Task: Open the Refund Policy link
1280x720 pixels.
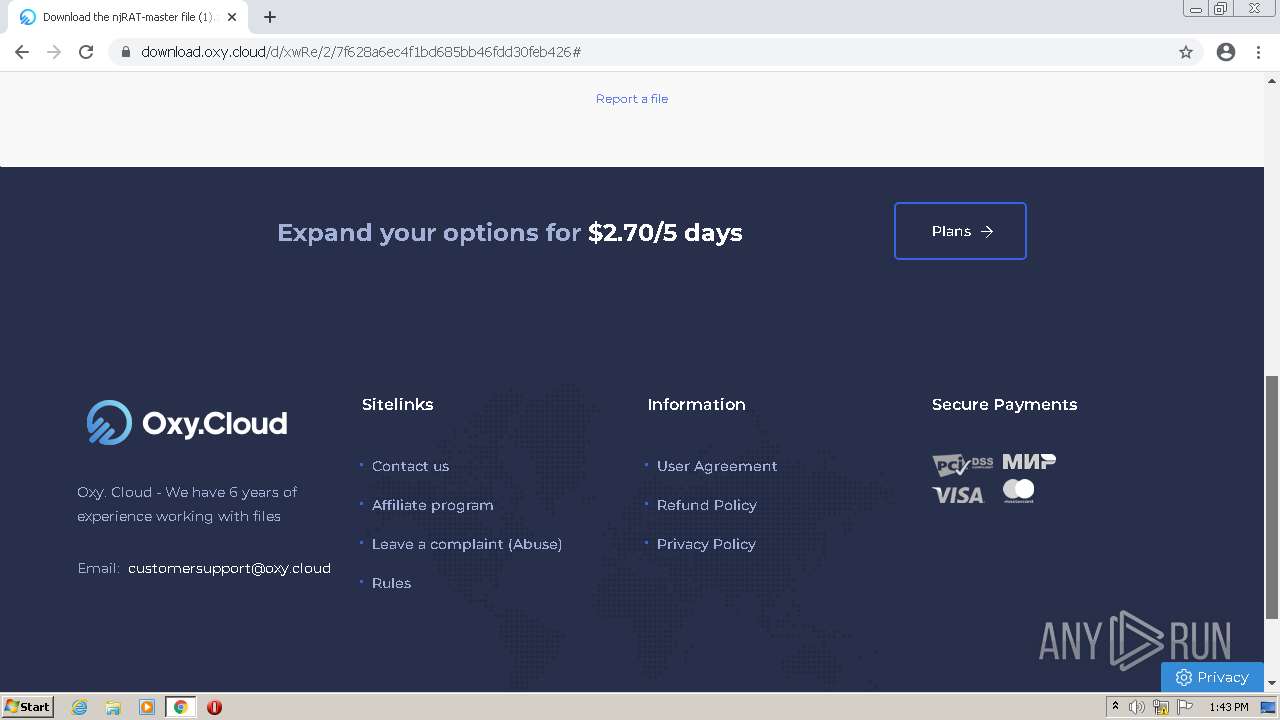Action: (x=707, y=505)
